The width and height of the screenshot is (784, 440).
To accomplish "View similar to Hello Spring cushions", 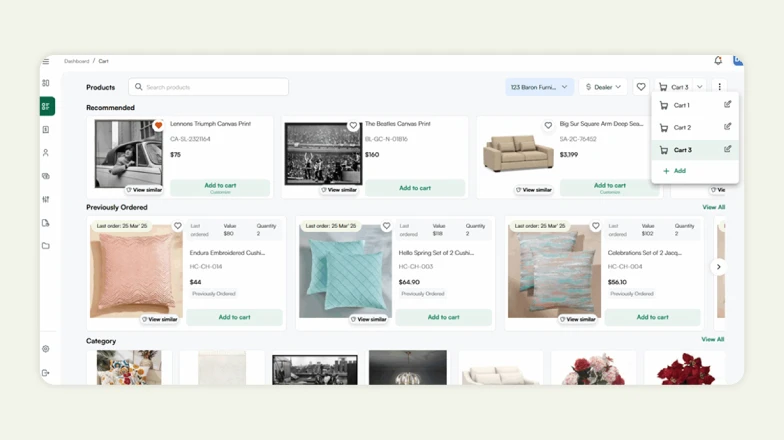I will pos(368,319).
